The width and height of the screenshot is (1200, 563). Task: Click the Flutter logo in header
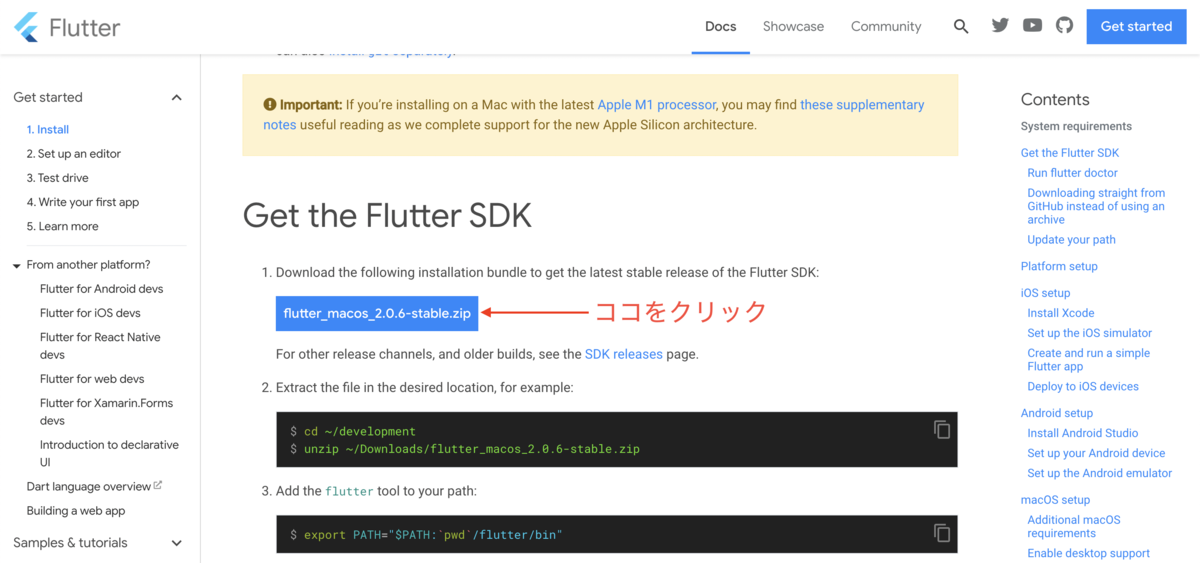point(67,27)
